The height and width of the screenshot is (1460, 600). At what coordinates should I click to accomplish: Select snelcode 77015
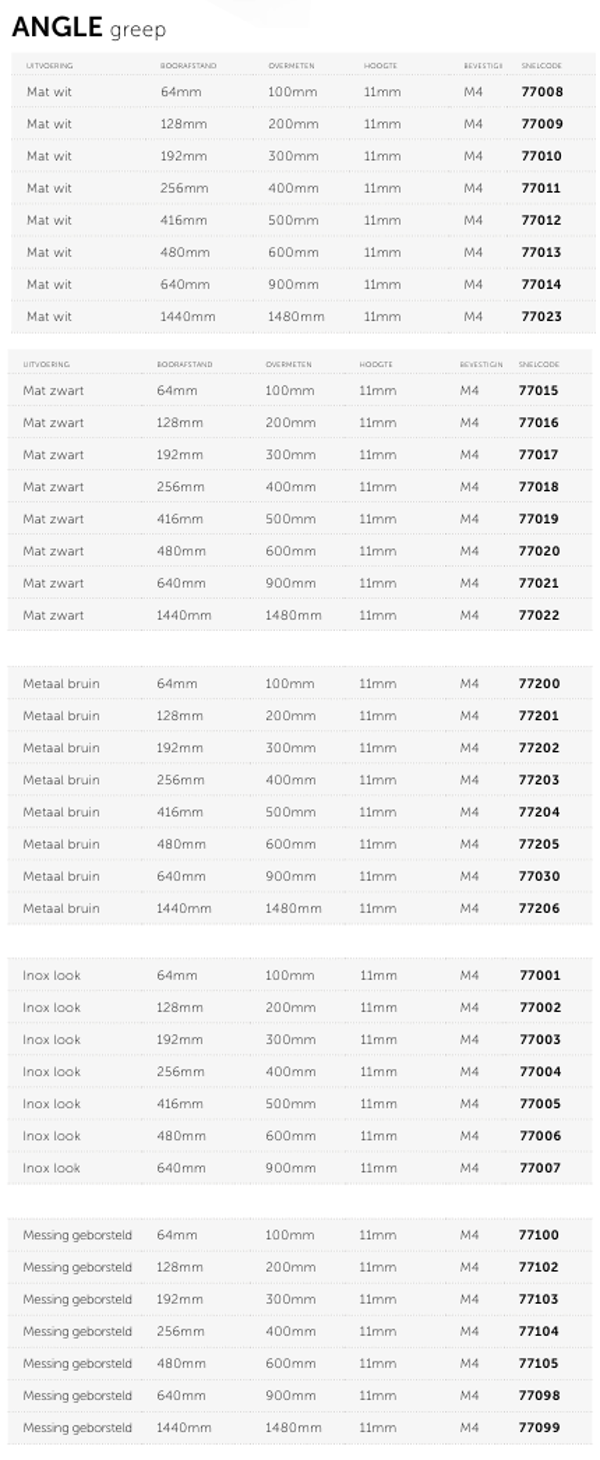(x=539, y=391)
